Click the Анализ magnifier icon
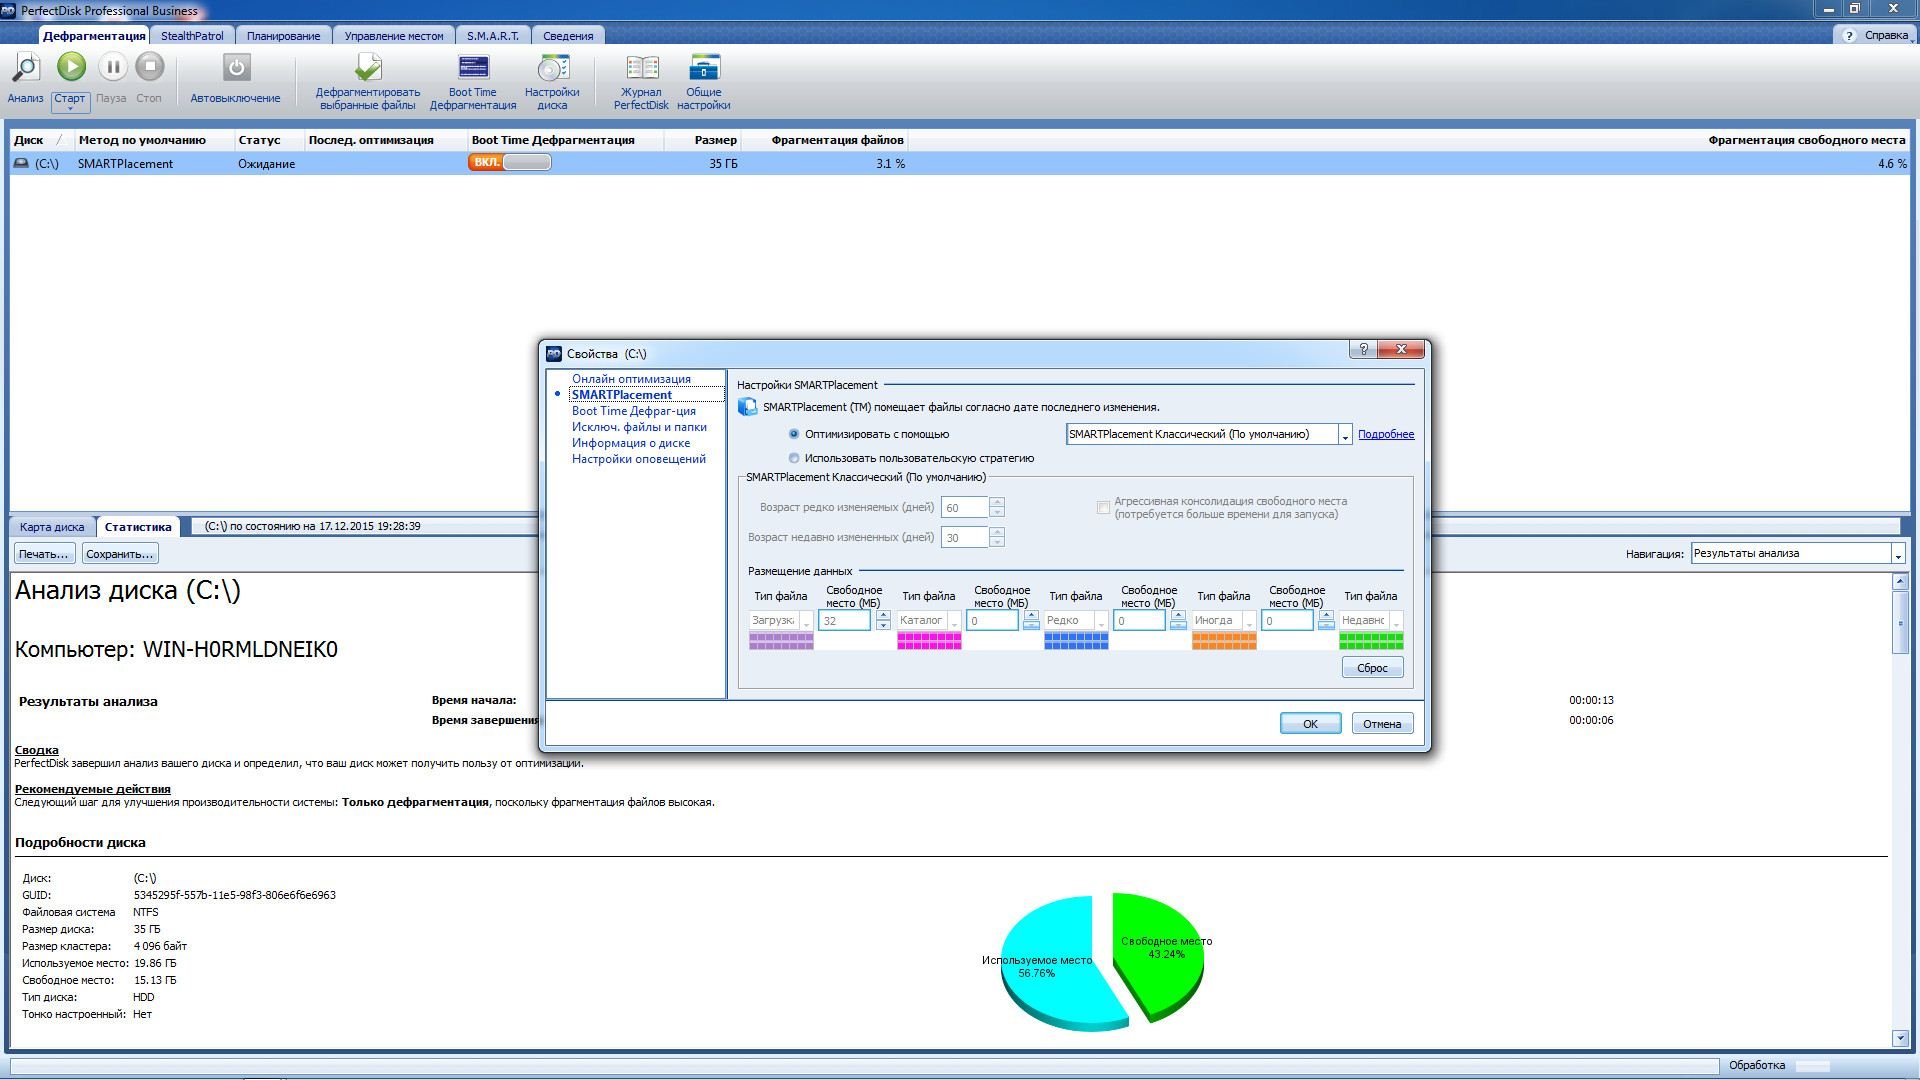 pyautogui.click(x=25, y=68)
